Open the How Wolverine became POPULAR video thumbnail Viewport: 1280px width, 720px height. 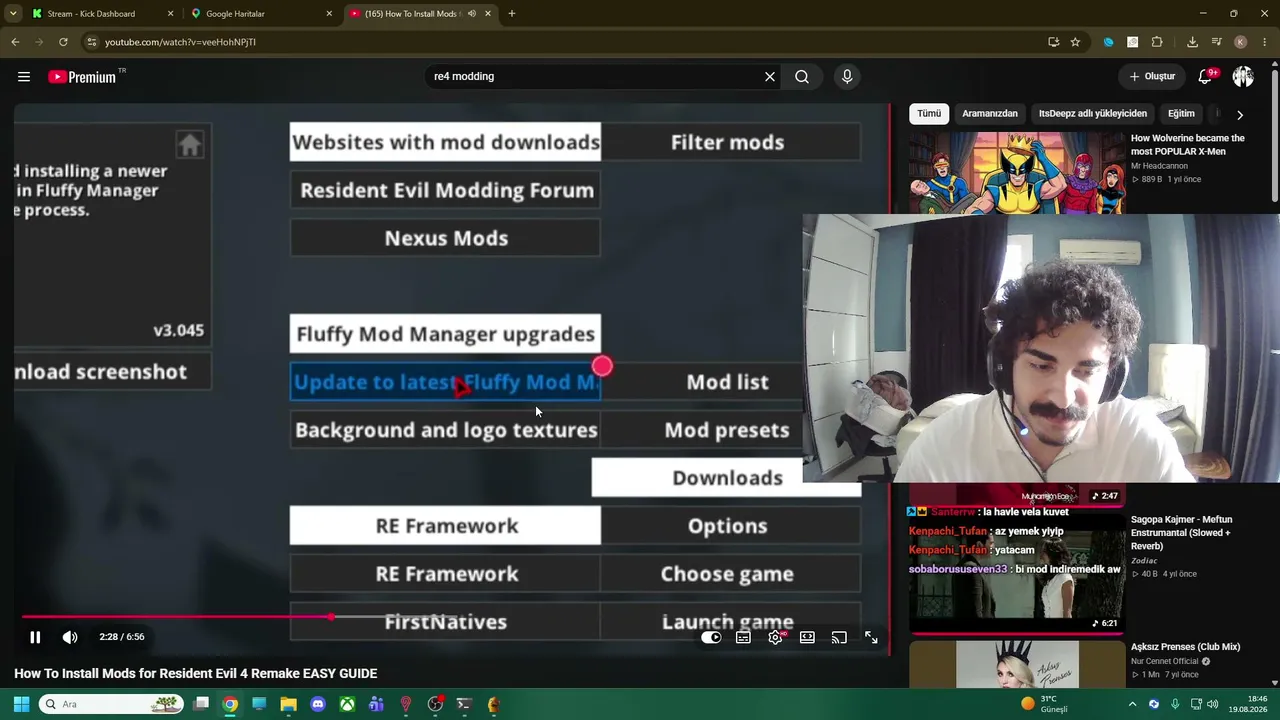1016,172
